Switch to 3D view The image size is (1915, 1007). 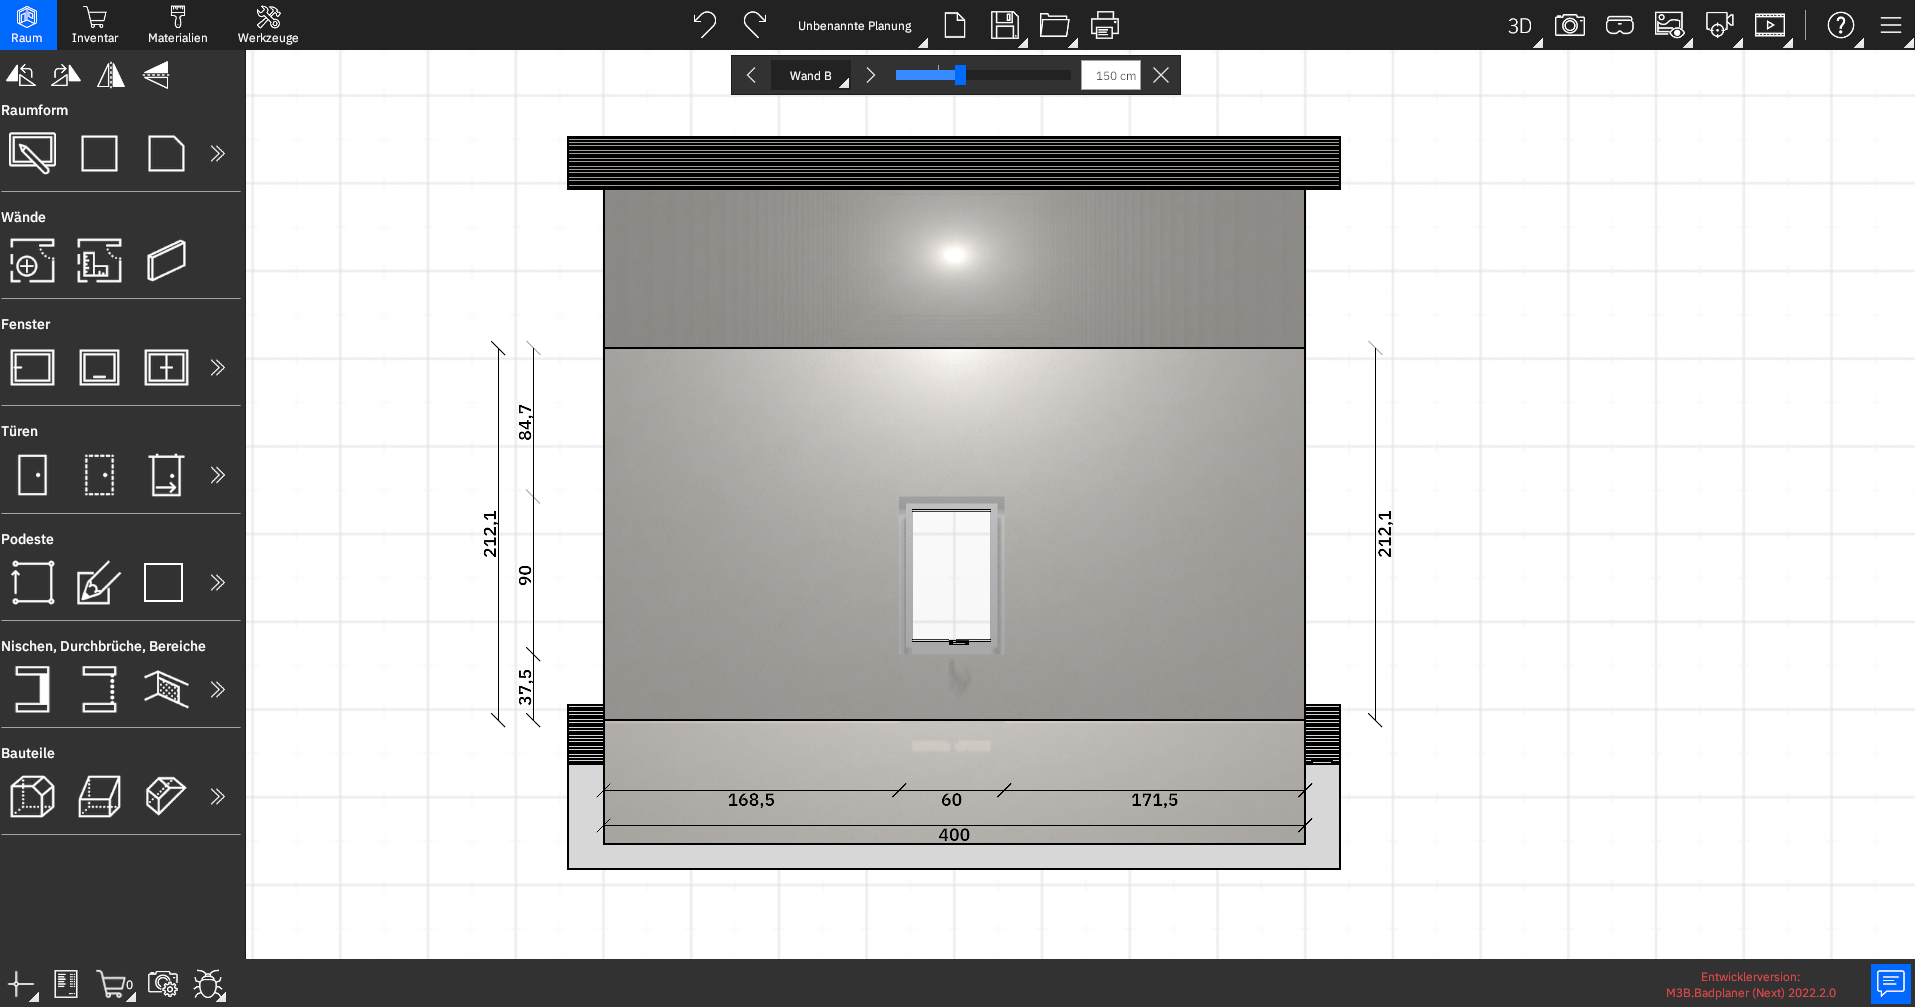[1520, 26]
